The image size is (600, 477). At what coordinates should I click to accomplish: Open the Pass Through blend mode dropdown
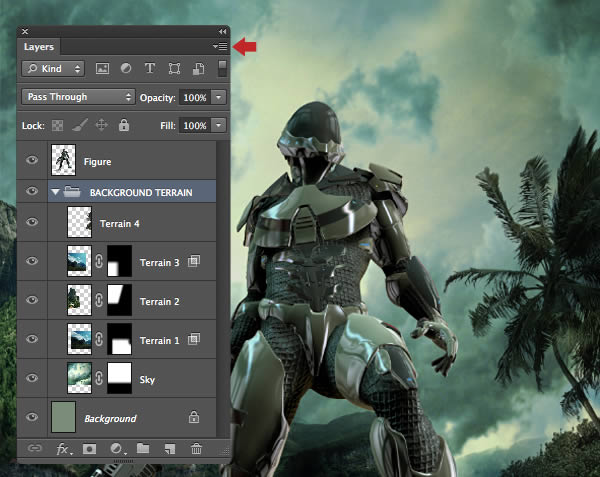tap(78, 97)
